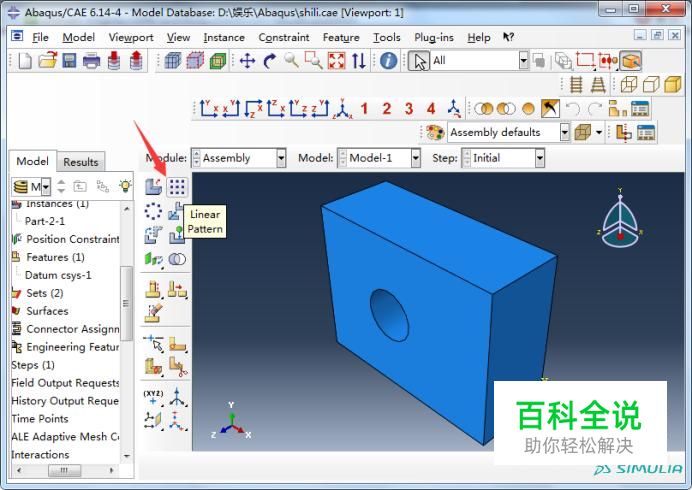The width and height of the screenshot is (692, 490).
Task: Select Time Points tree item
Action: click(40, 418)
